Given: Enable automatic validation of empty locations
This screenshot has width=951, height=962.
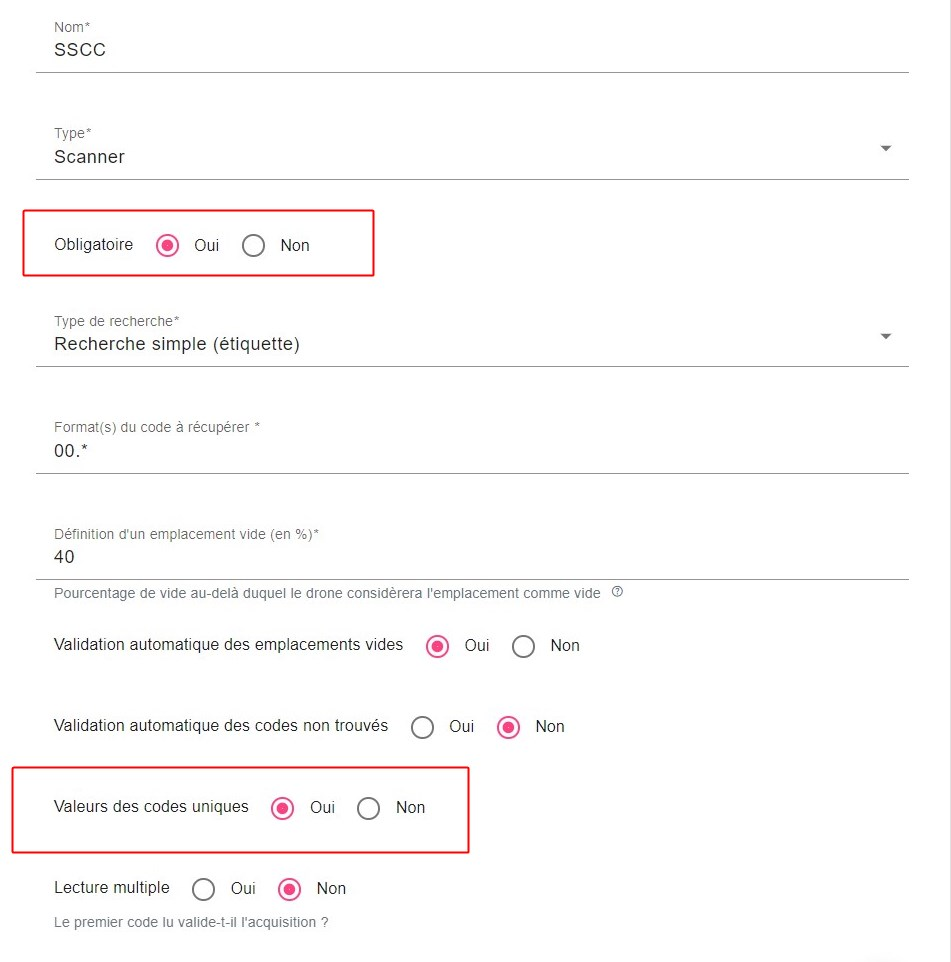Looking at the screenshot, I should pos(438,646).
